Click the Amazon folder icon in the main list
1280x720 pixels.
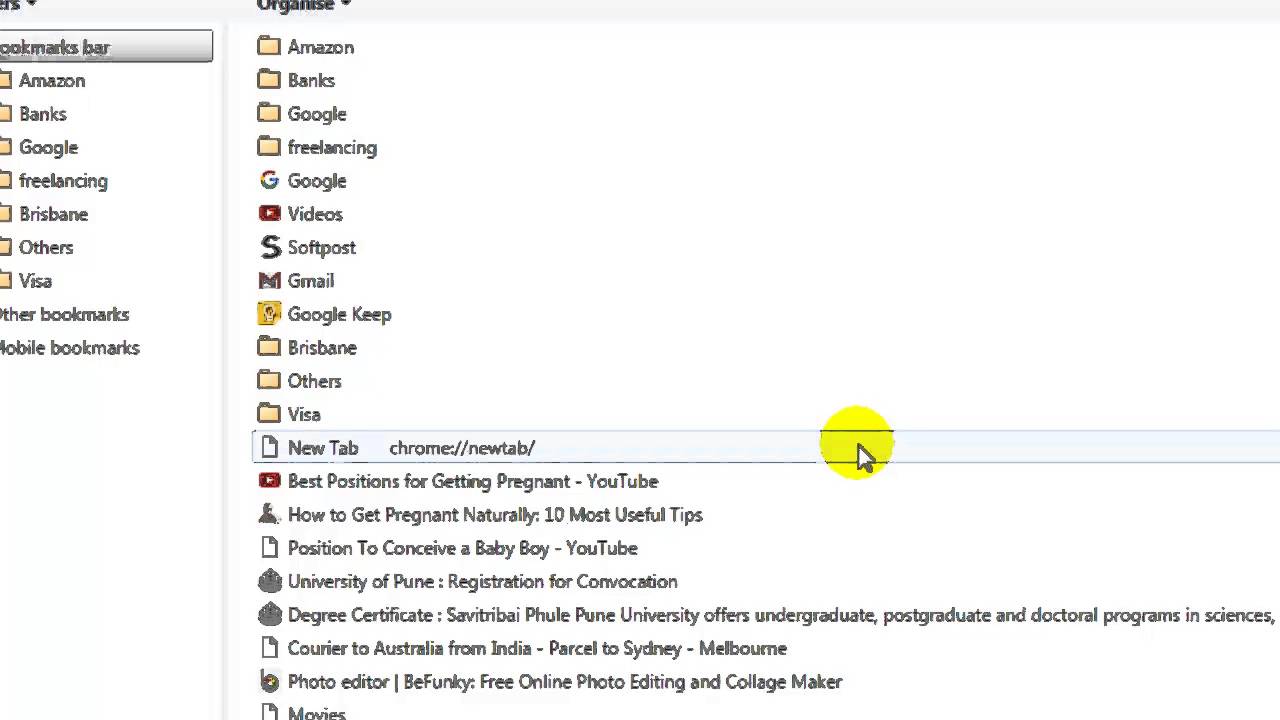coord(269,46)
